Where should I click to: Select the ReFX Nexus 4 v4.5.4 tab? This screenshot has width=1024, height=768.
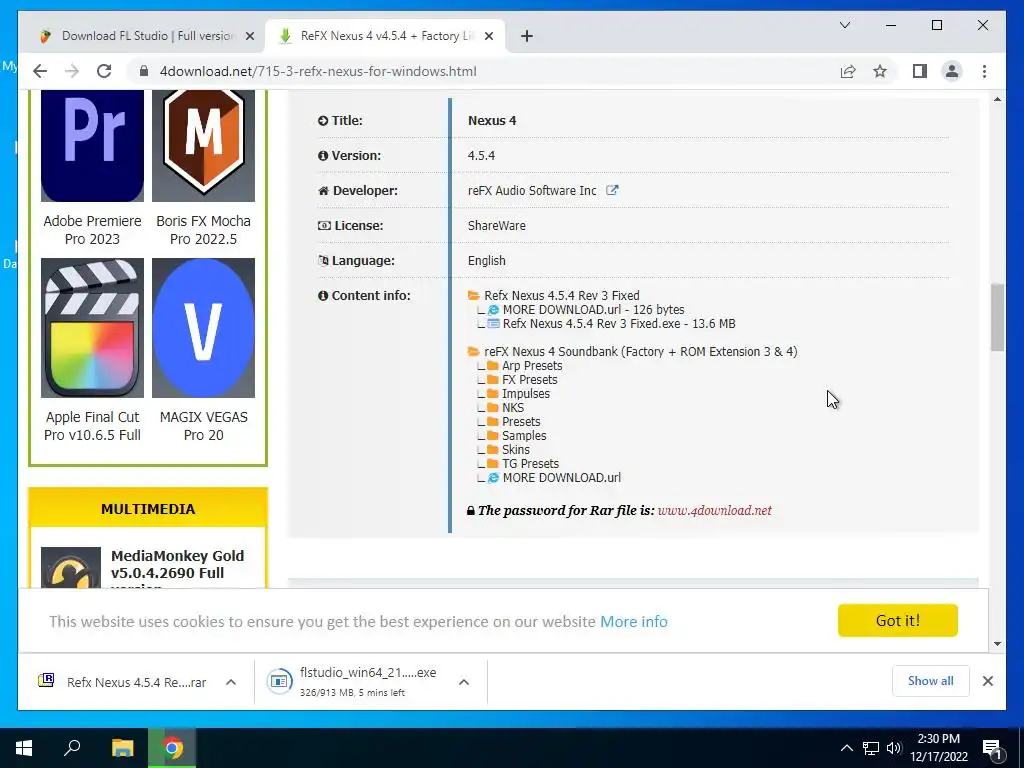385,36
